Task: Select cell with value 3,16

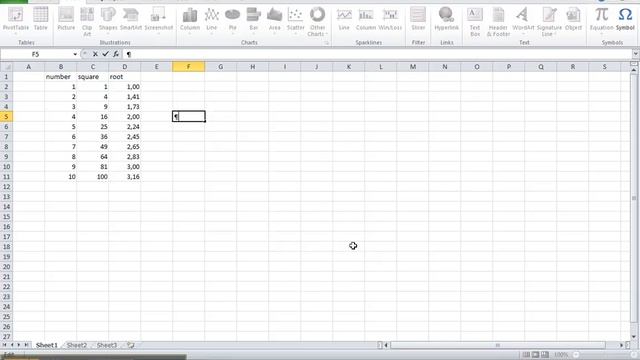Action: 124,177
